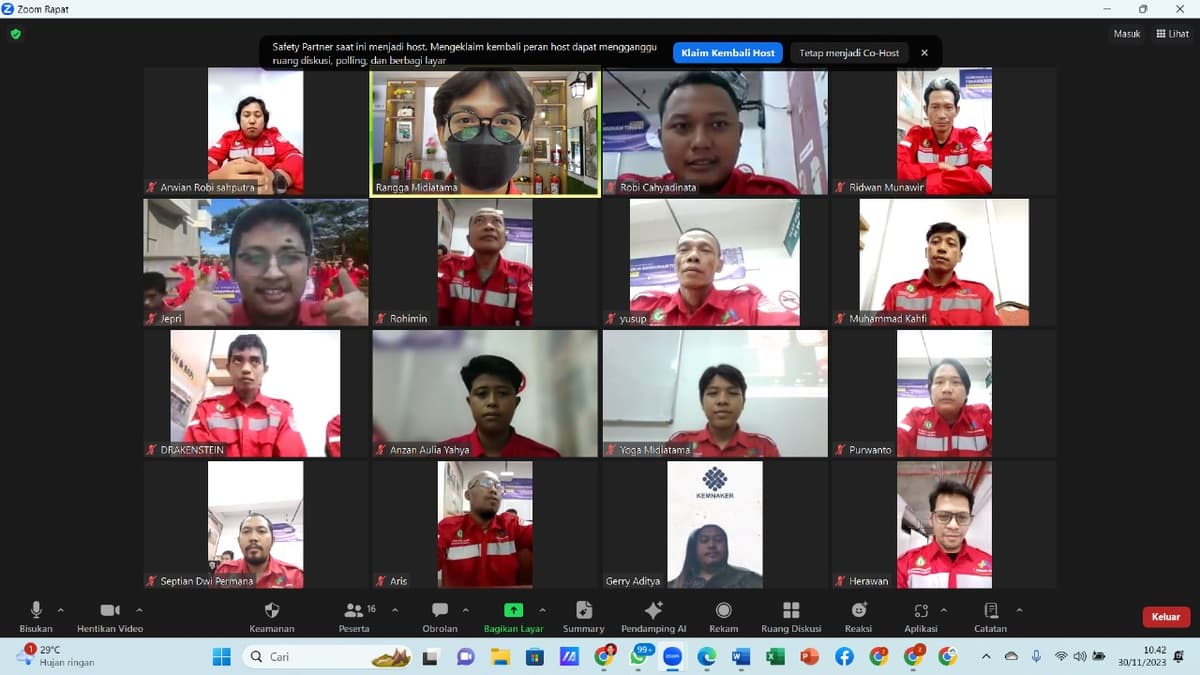Click the name label Muhammad Kahfi
This screenshot has height=675, width=1200.
point(888,319)
